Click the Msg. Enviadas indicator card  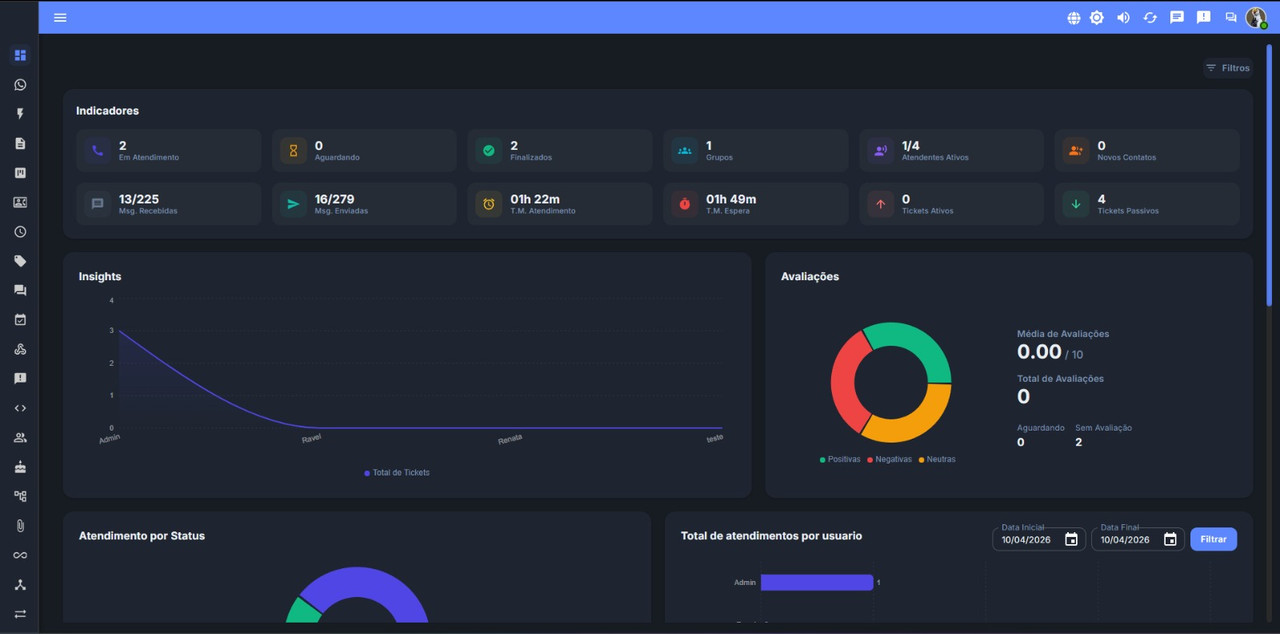[364, 204]
